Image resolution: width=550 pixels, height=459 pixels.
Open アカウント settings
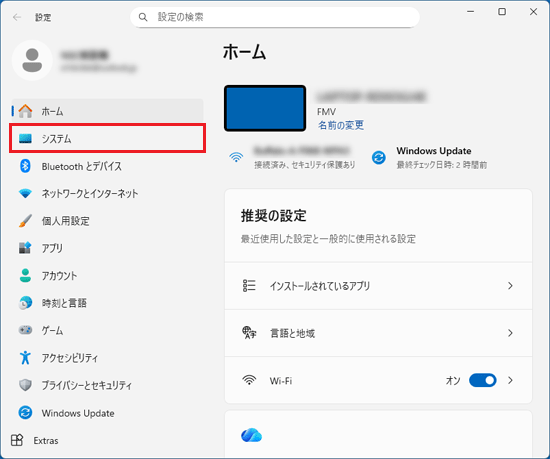[x=107, y=275]
